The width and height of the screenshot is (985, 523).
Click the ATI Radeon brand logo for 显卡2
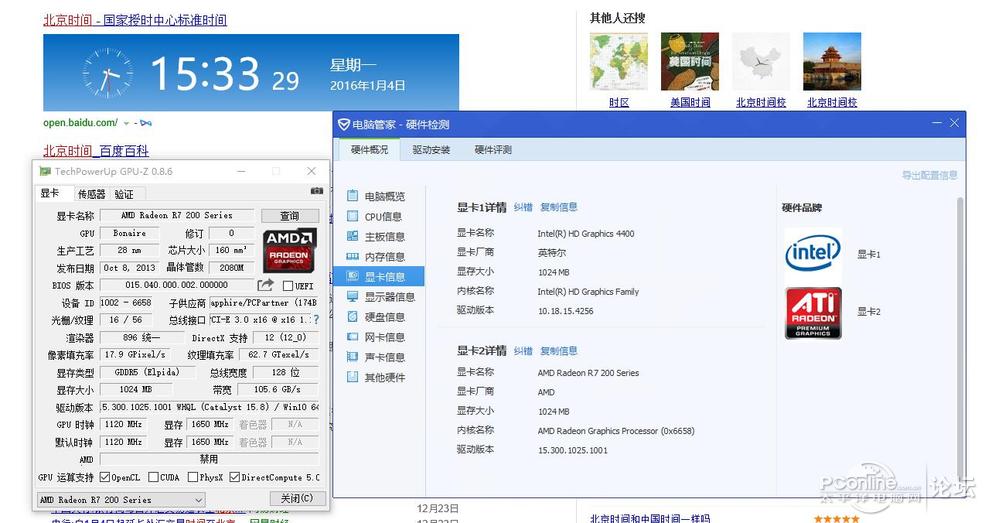(x=813, y=313)
